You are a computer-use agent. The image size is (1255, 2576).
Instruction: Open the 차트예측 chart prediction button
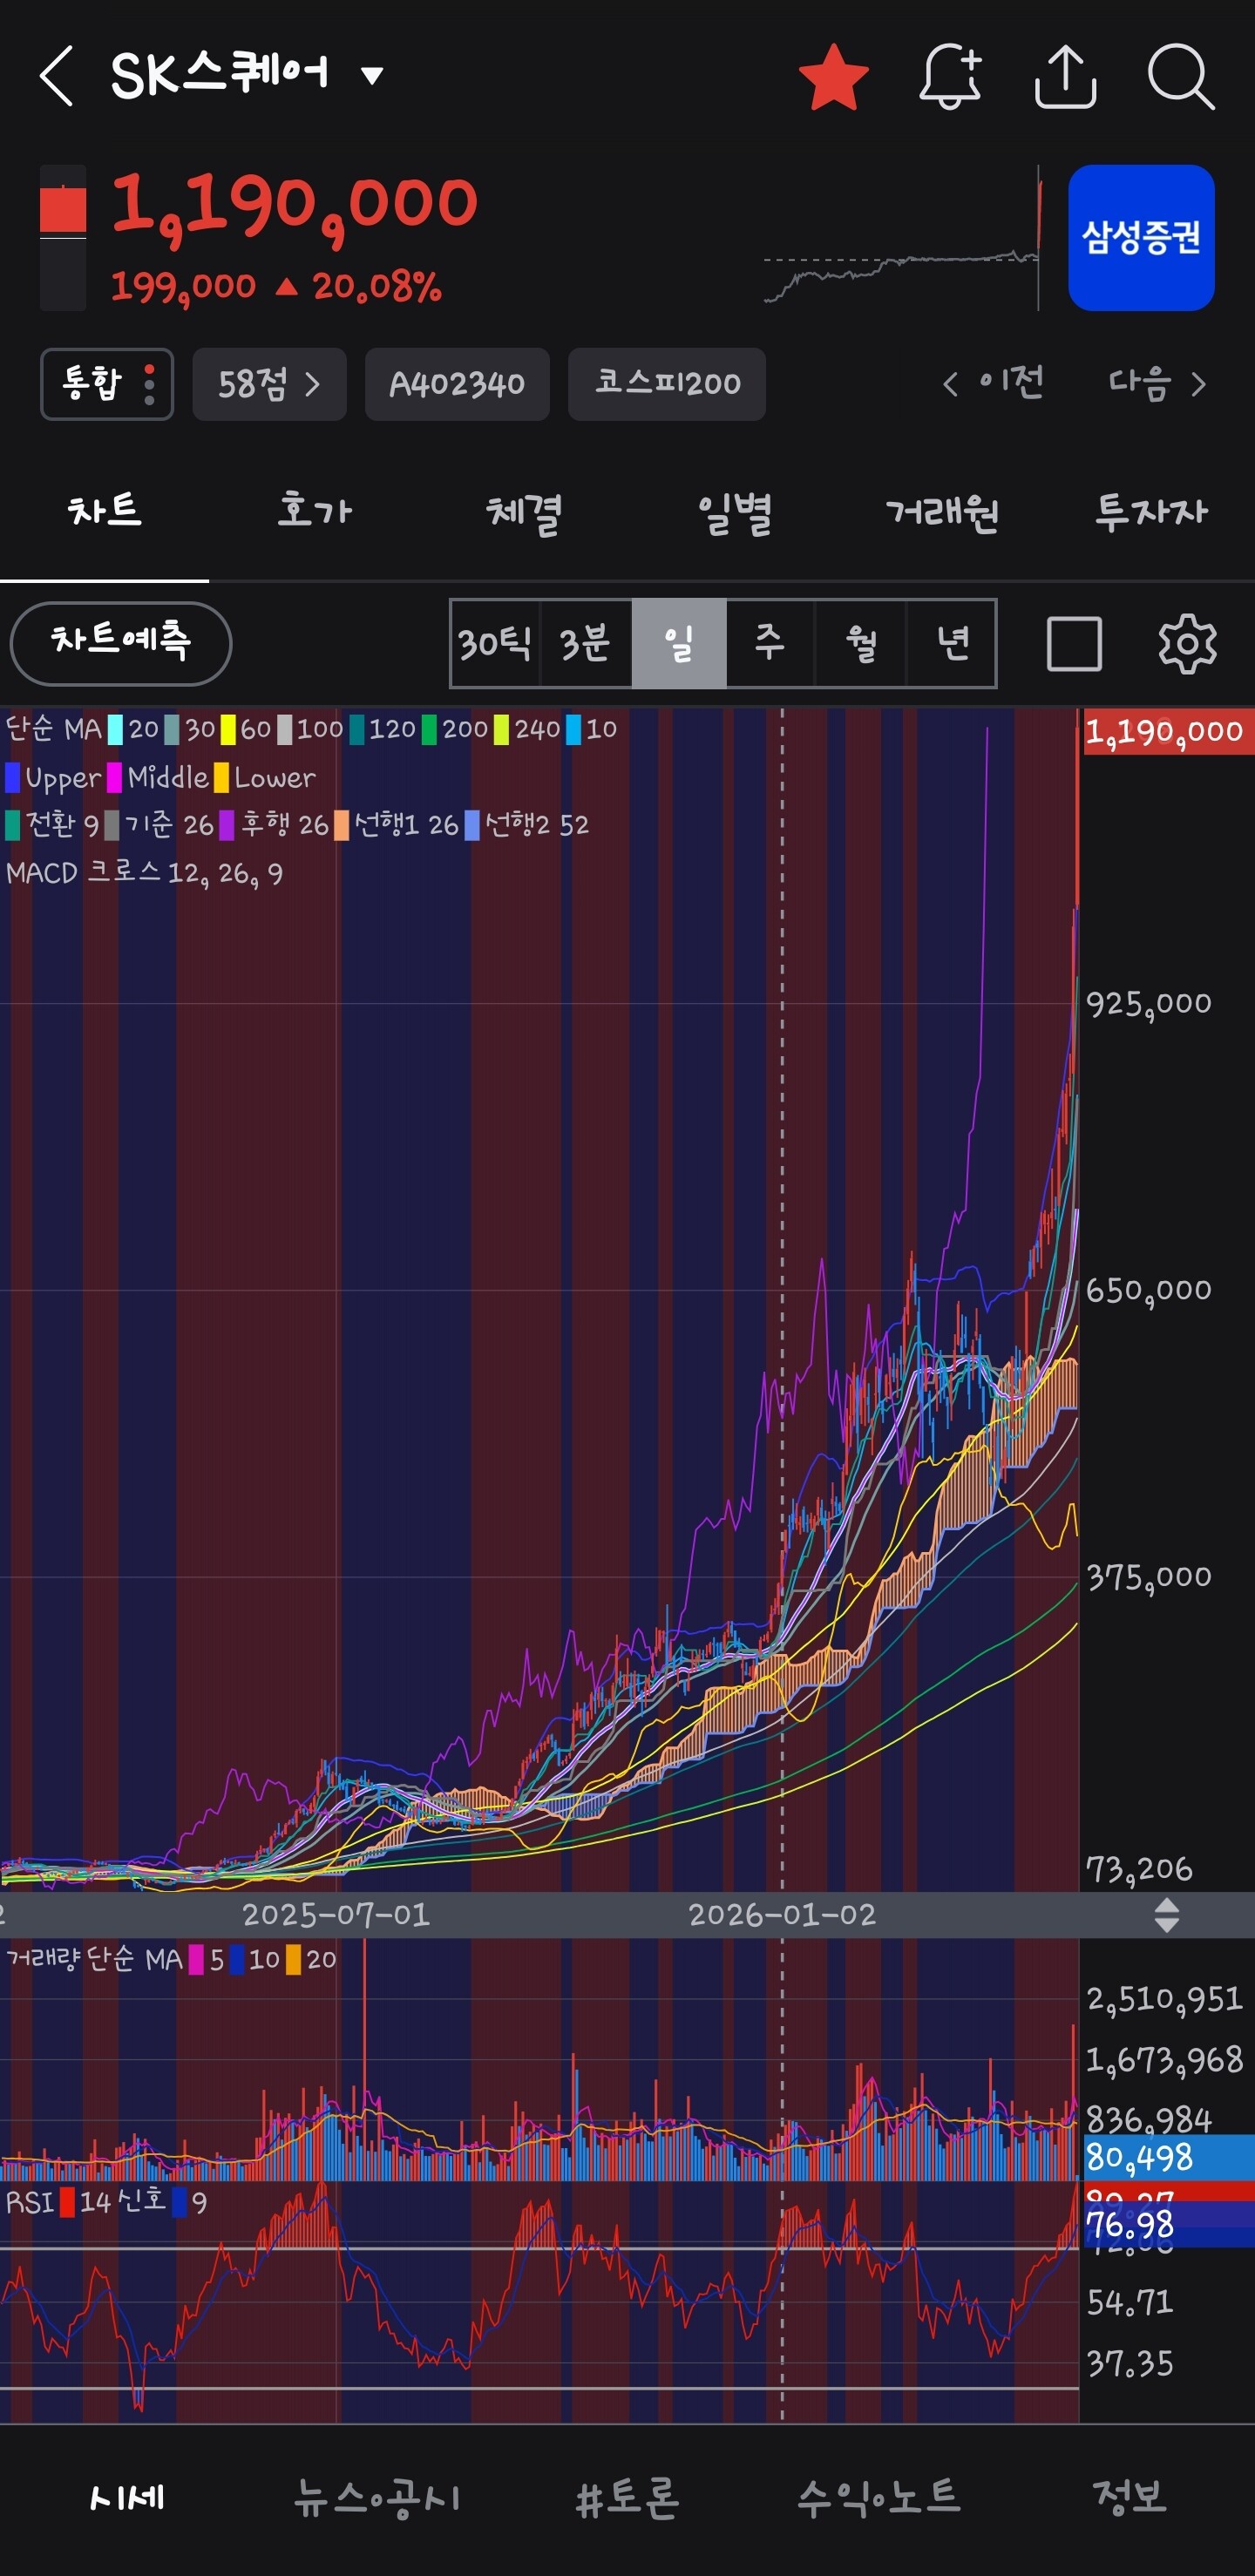(121, 643)
